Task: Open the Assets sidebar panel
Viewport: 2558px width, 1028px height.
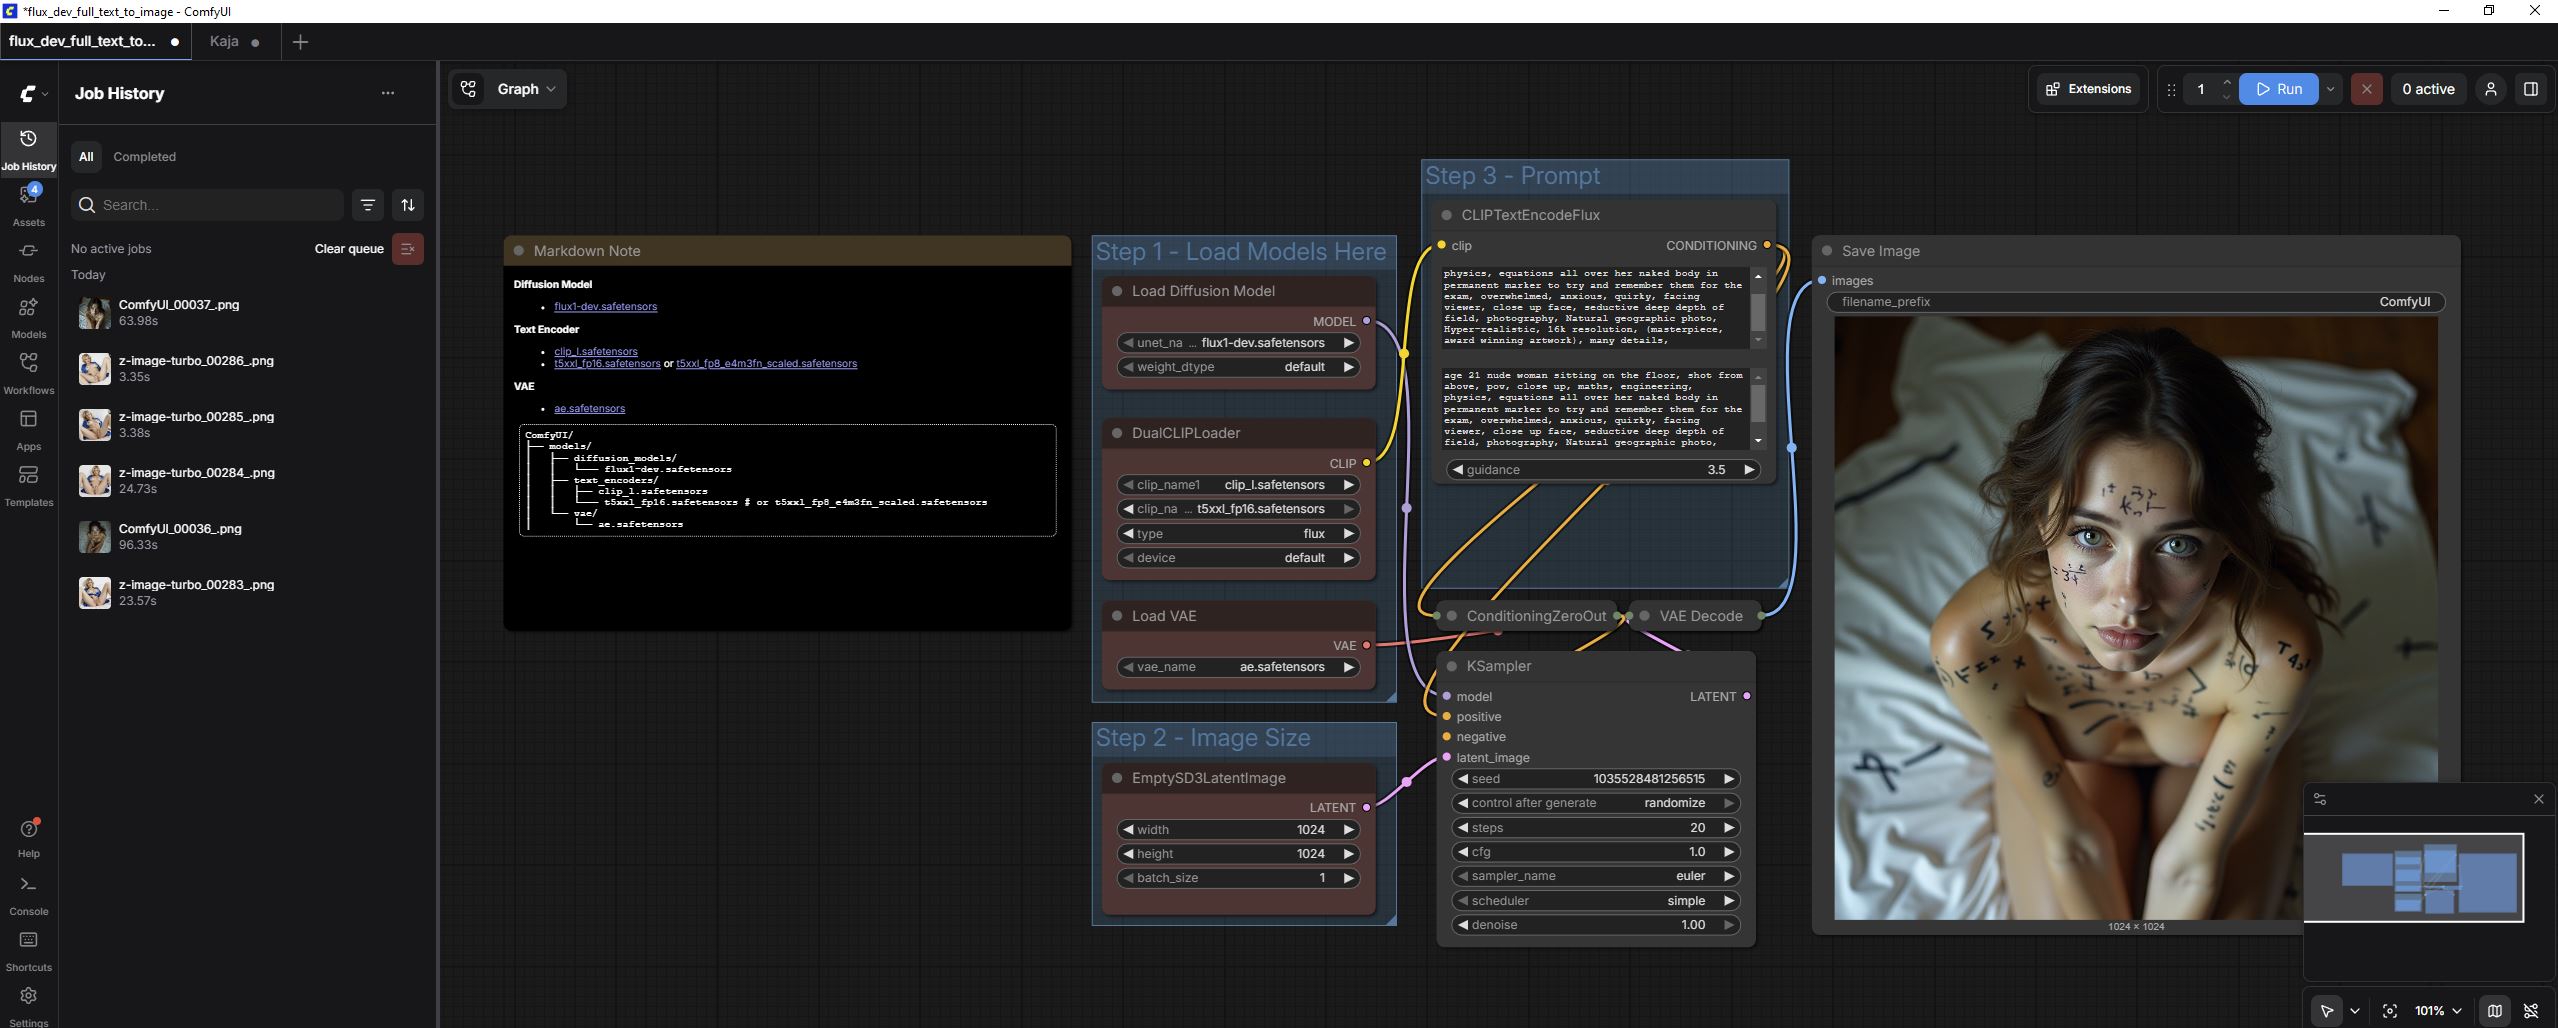Action: tap(28, 204)
